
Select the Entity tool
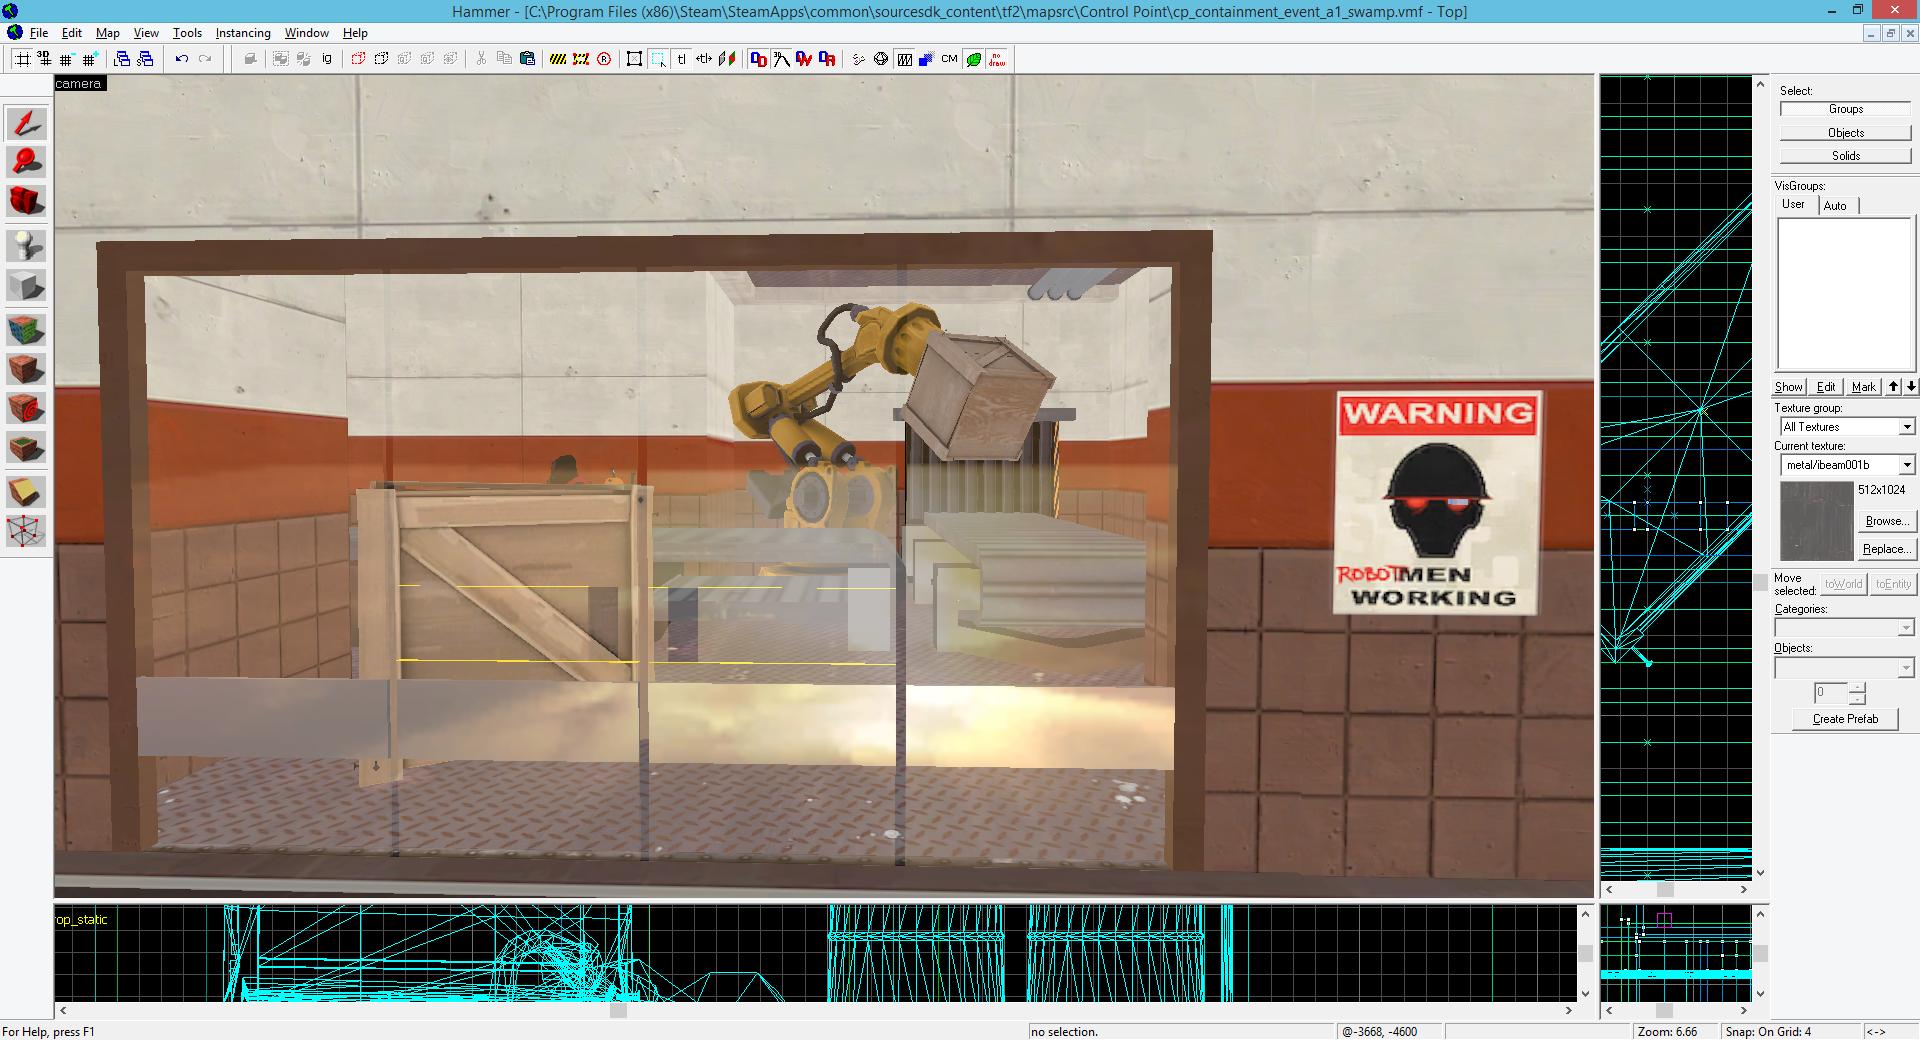26,246
